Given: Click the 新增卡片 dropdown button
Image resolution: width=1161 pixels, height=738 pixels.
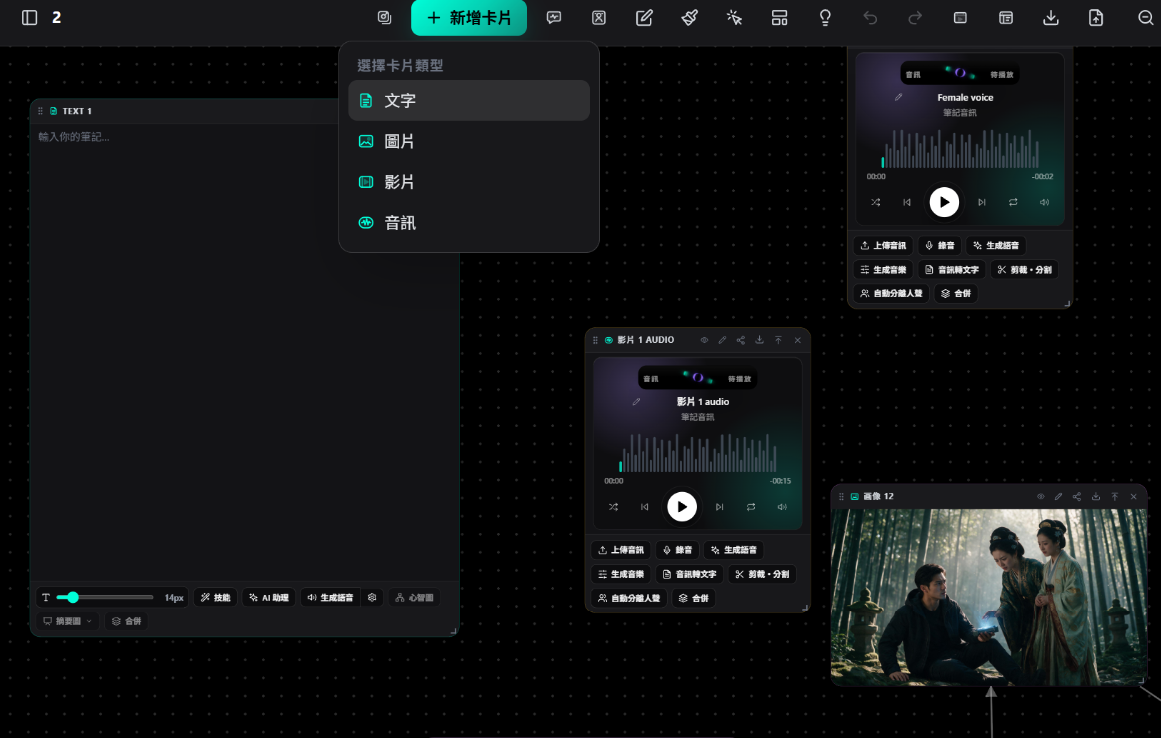Looking at the screenshot, I should click(x=469, y=18).
